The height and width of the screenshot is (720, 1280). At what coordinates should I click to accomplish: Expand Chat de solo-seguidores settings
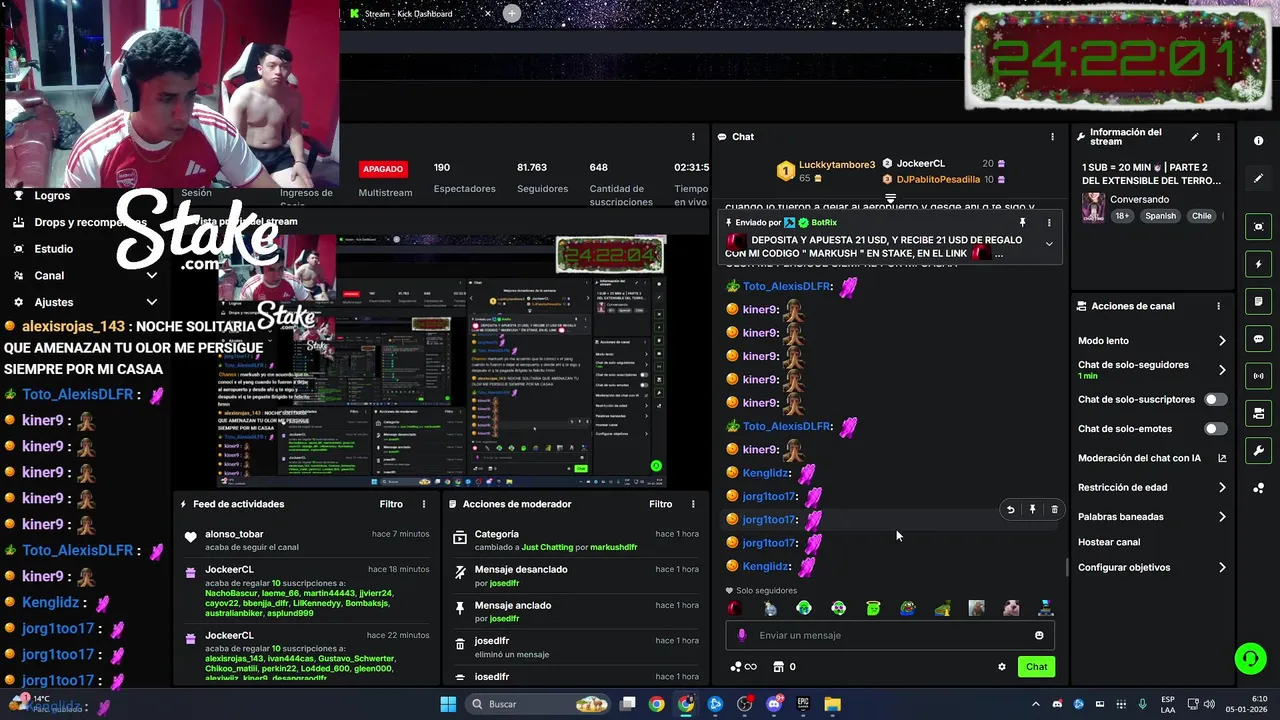[1222, 370]
